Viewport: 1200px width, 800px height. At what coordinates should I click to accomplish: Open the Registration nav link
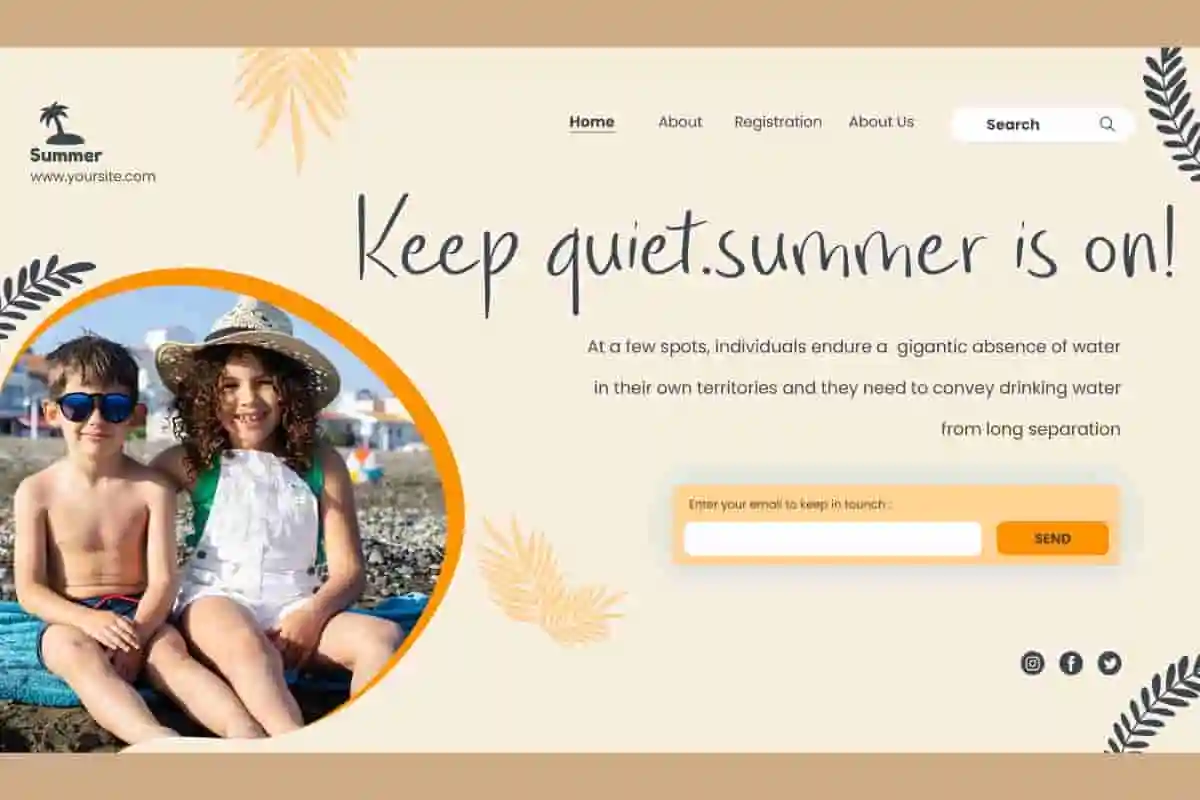click(778, 122)
